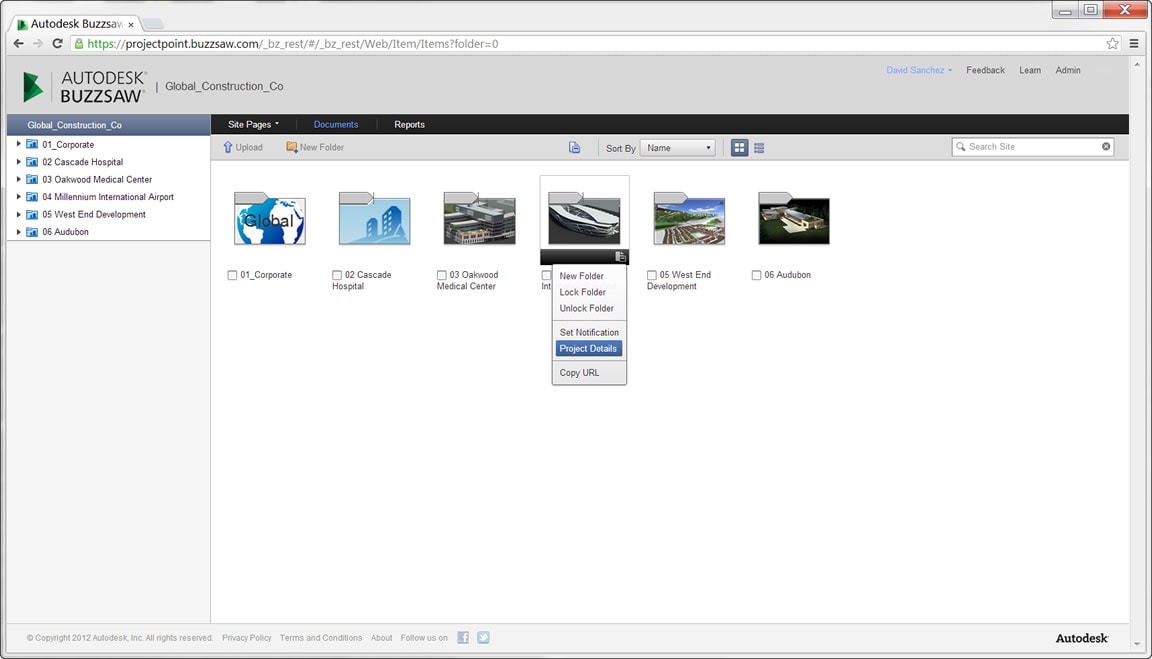The height and width of the screenshot is (659, 1152).
Task: Bookmark this page with the star
Action: 1112,43
